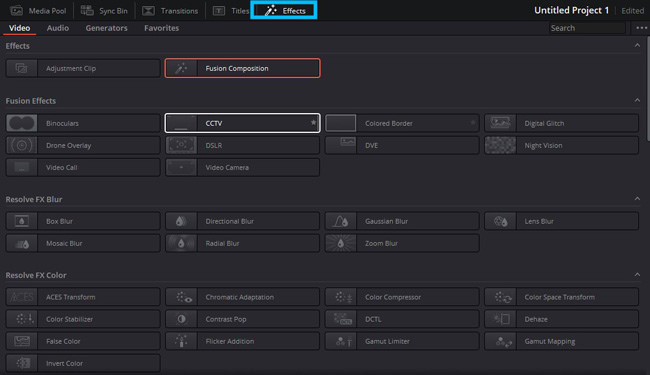Click the Night Vision effect thumbnail
The image size is (650, 375).
click(x=500, y=145)
